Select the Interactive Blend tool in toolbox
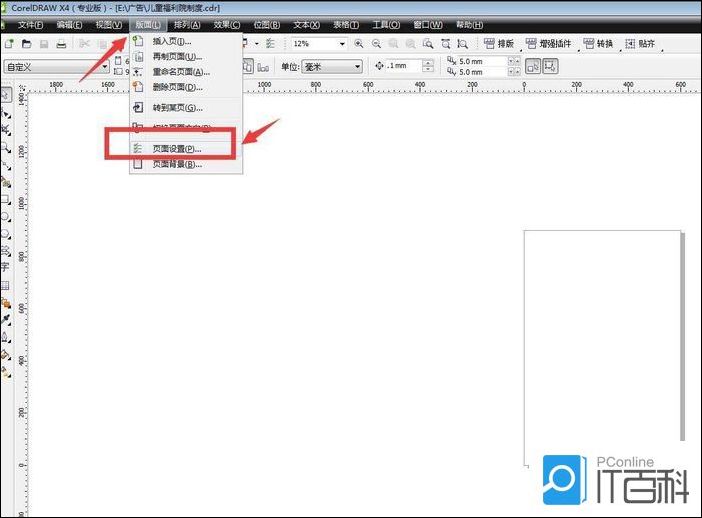Image resolution: width=702 pixels, height=518 pixels. (x=6, y=303)
